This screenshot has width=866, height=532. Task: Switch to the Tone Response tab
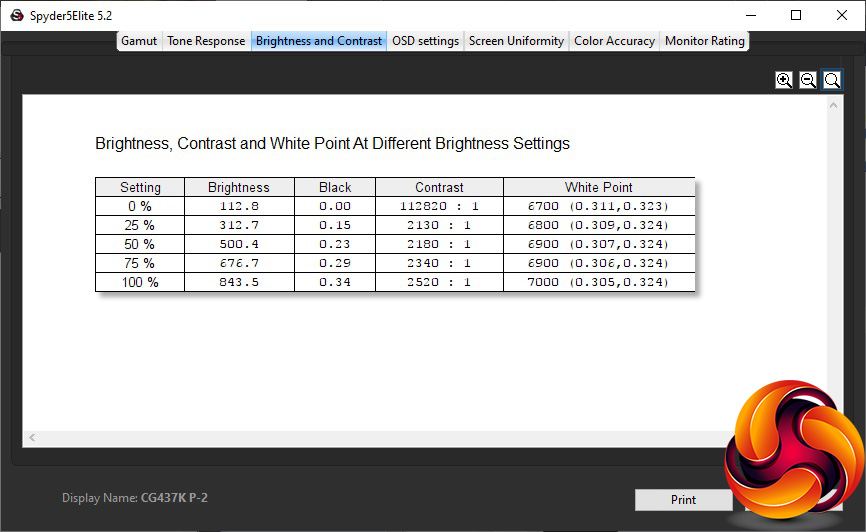tap(206, 41)
